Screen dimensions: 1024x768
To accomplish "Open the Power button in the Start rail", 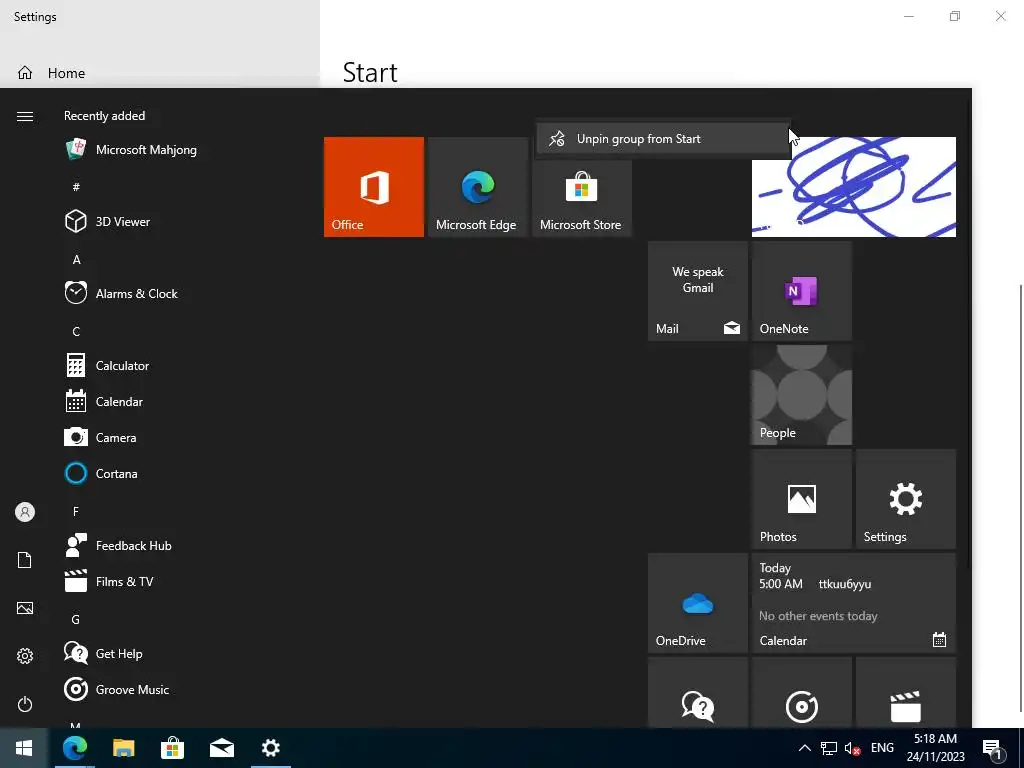I will click(x=25, y=704).
